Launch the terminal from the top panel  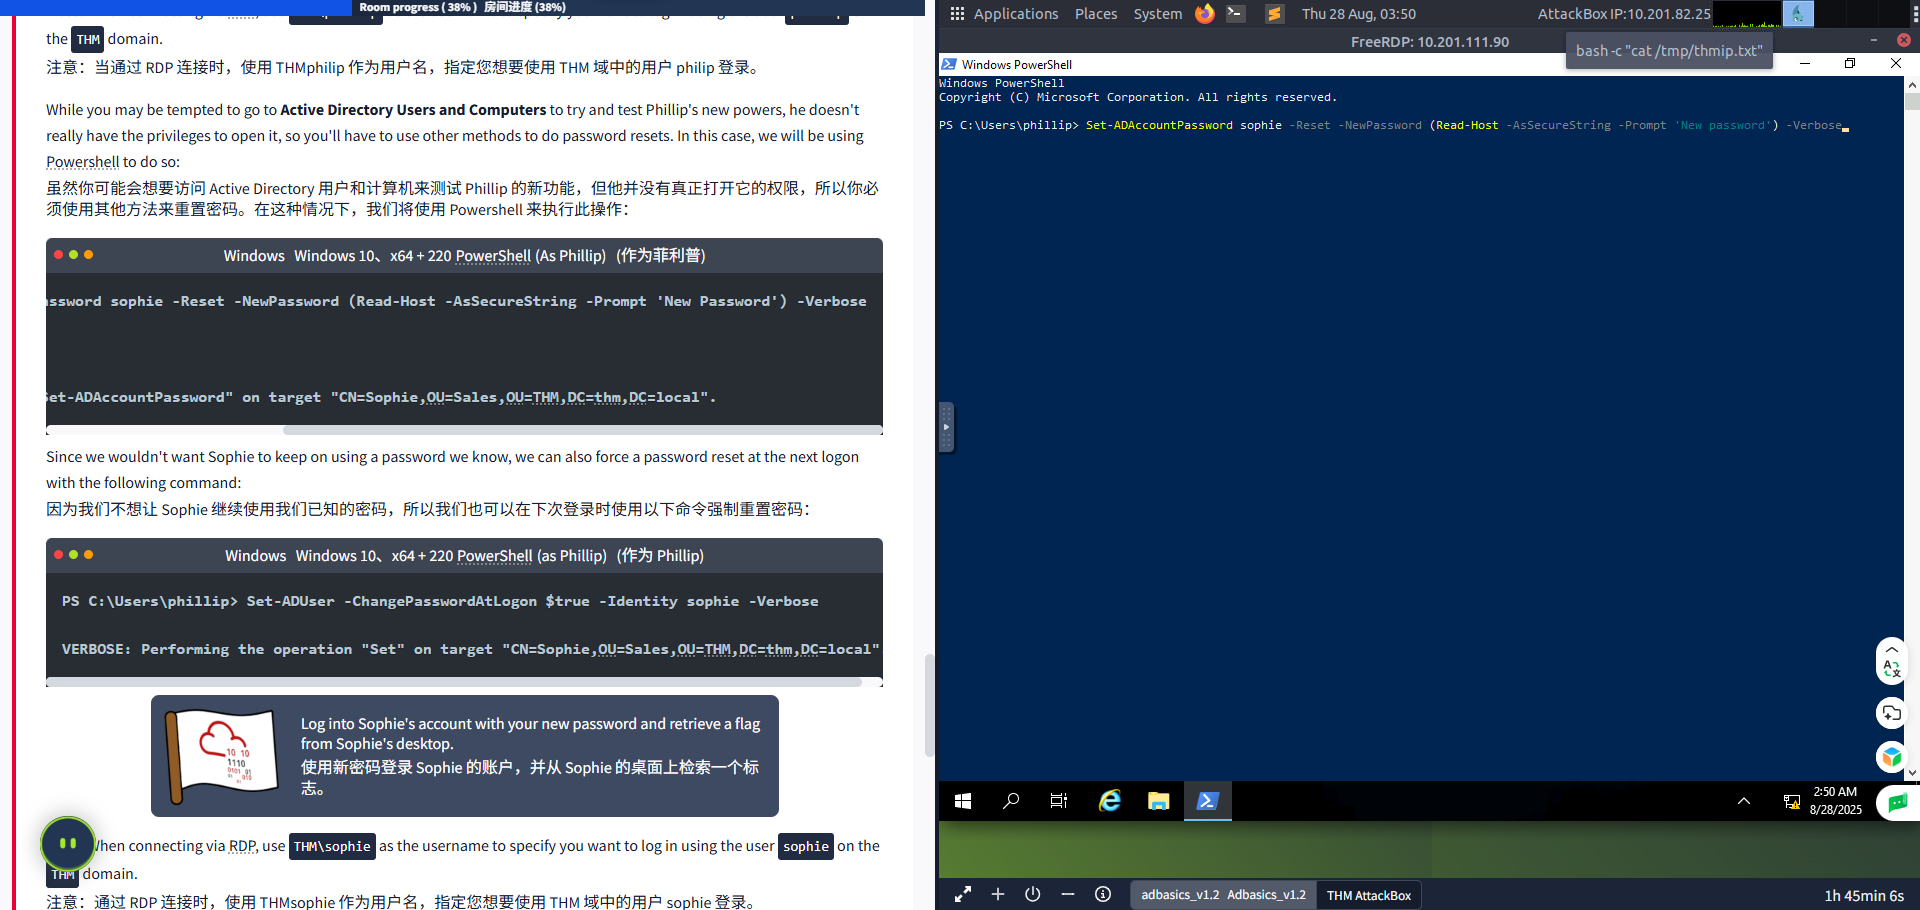point(1237,14)
